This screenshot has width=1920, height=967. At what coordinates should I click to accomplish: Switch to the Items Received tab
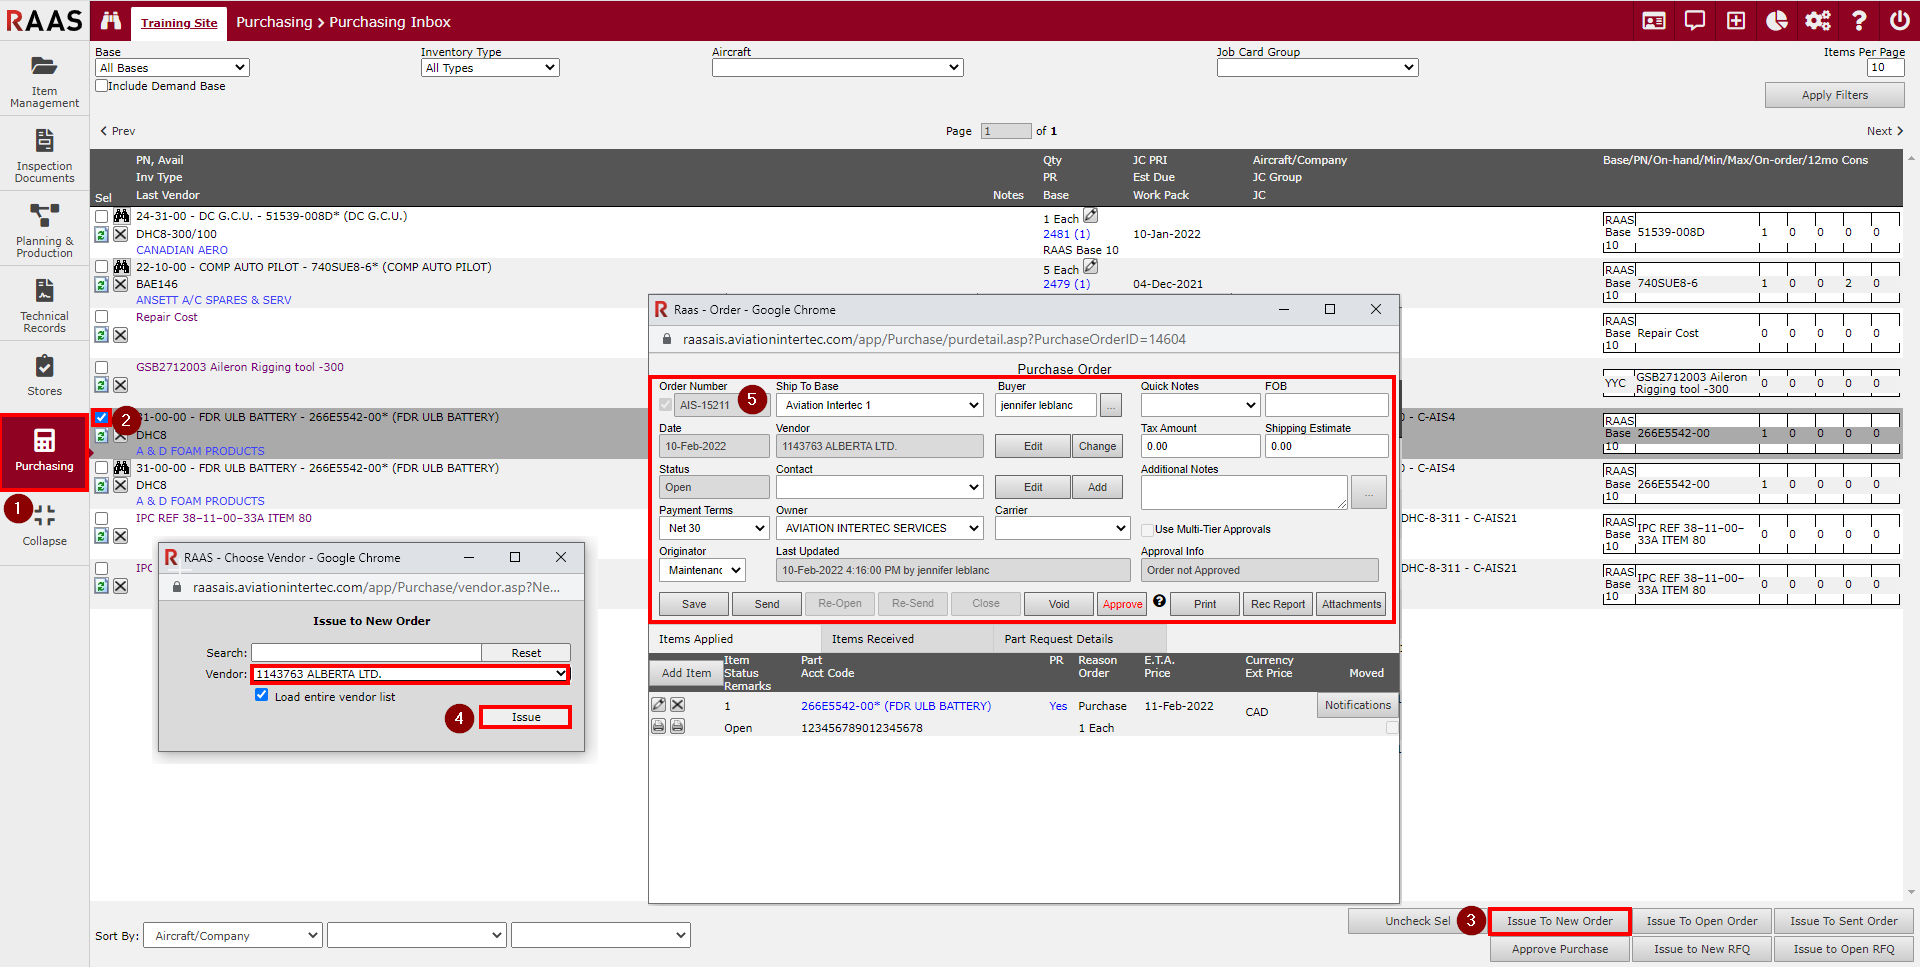click(872, 639)
